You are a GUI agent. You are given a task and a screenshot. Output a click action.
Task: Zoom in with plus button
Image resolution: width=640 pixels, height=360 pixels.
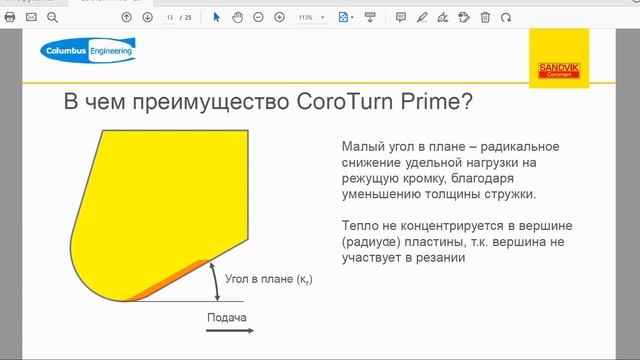[x=279, y=17]
